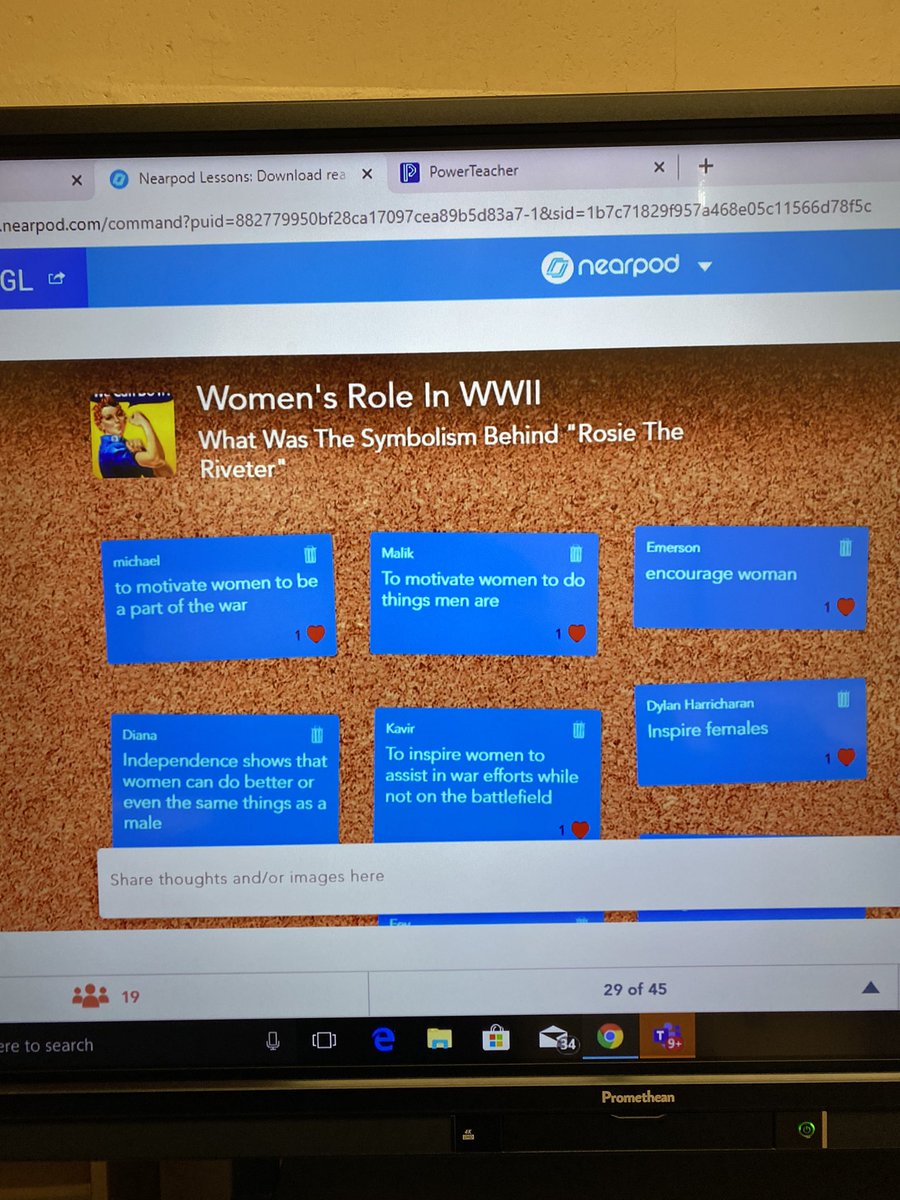Viewport: 900px width, 1200px height.
Task: Delete Kavir's post with trash icon
Action: tap(578, 729)
